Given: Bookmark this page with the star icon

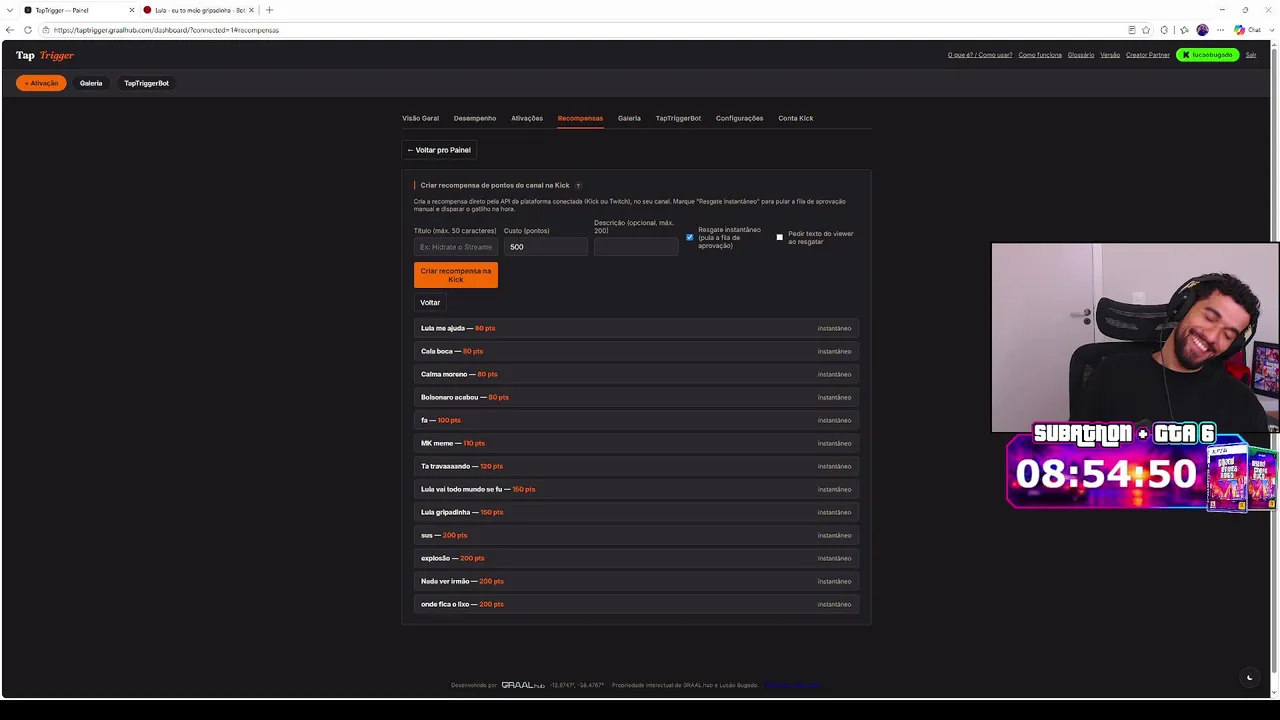Looking at the screenshot, I should [1146, 30].
